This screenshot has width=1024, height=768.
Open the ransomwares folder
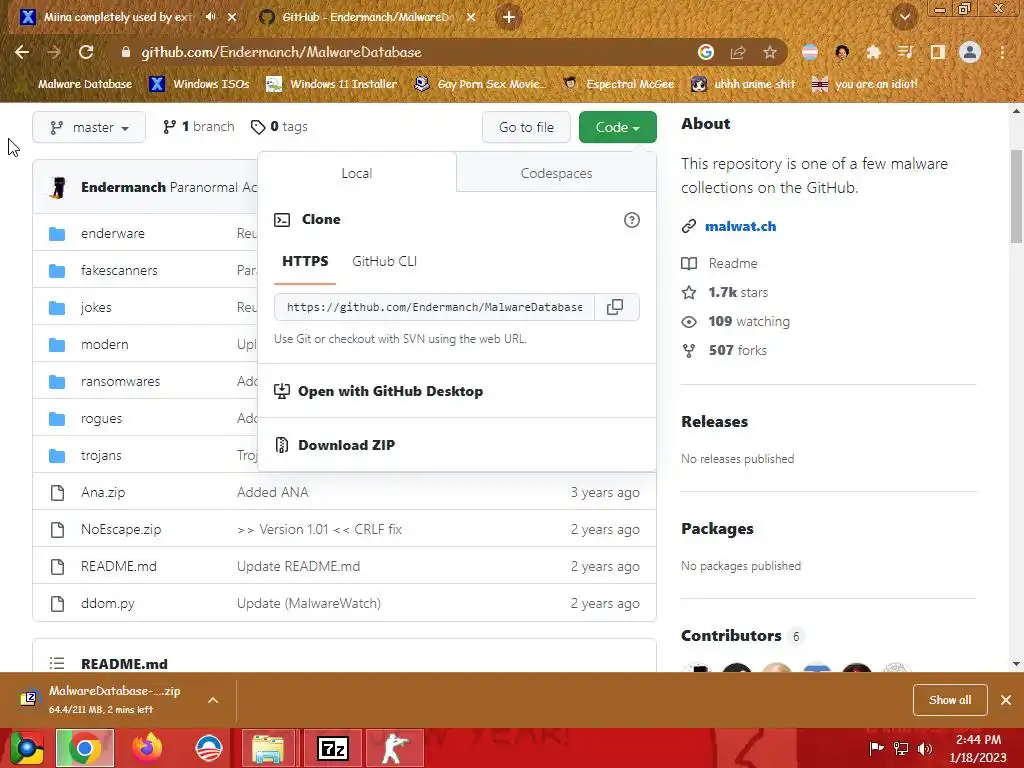121,381
